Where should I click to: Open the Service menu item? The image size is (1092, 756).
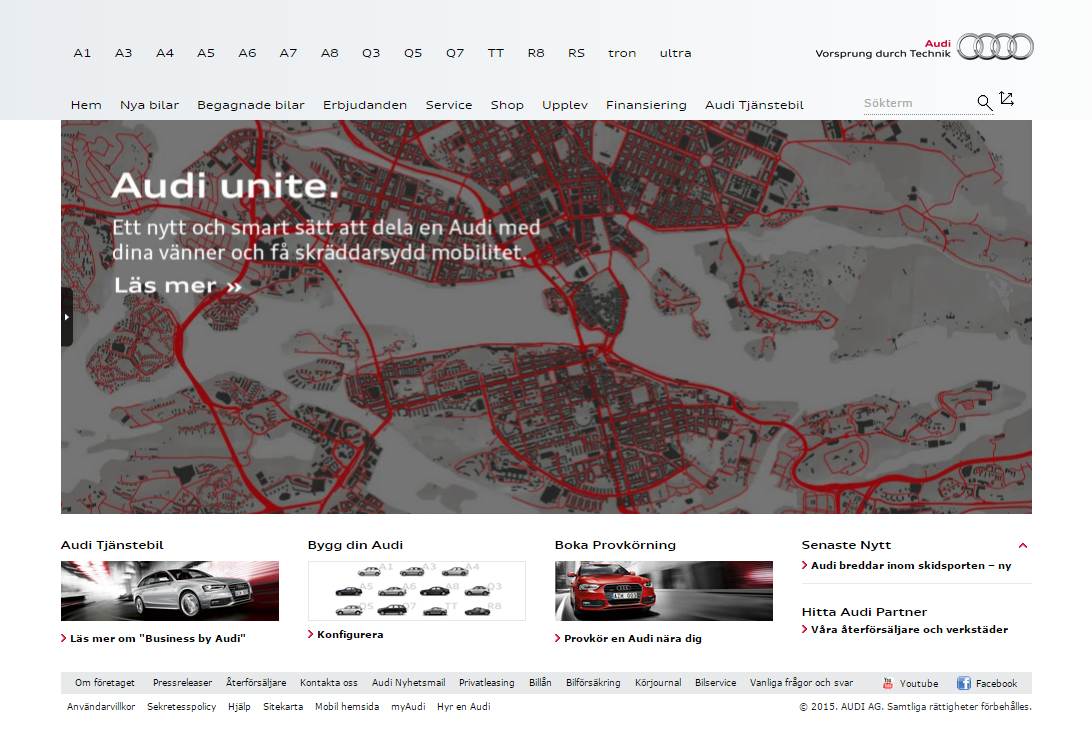(449, 105)
